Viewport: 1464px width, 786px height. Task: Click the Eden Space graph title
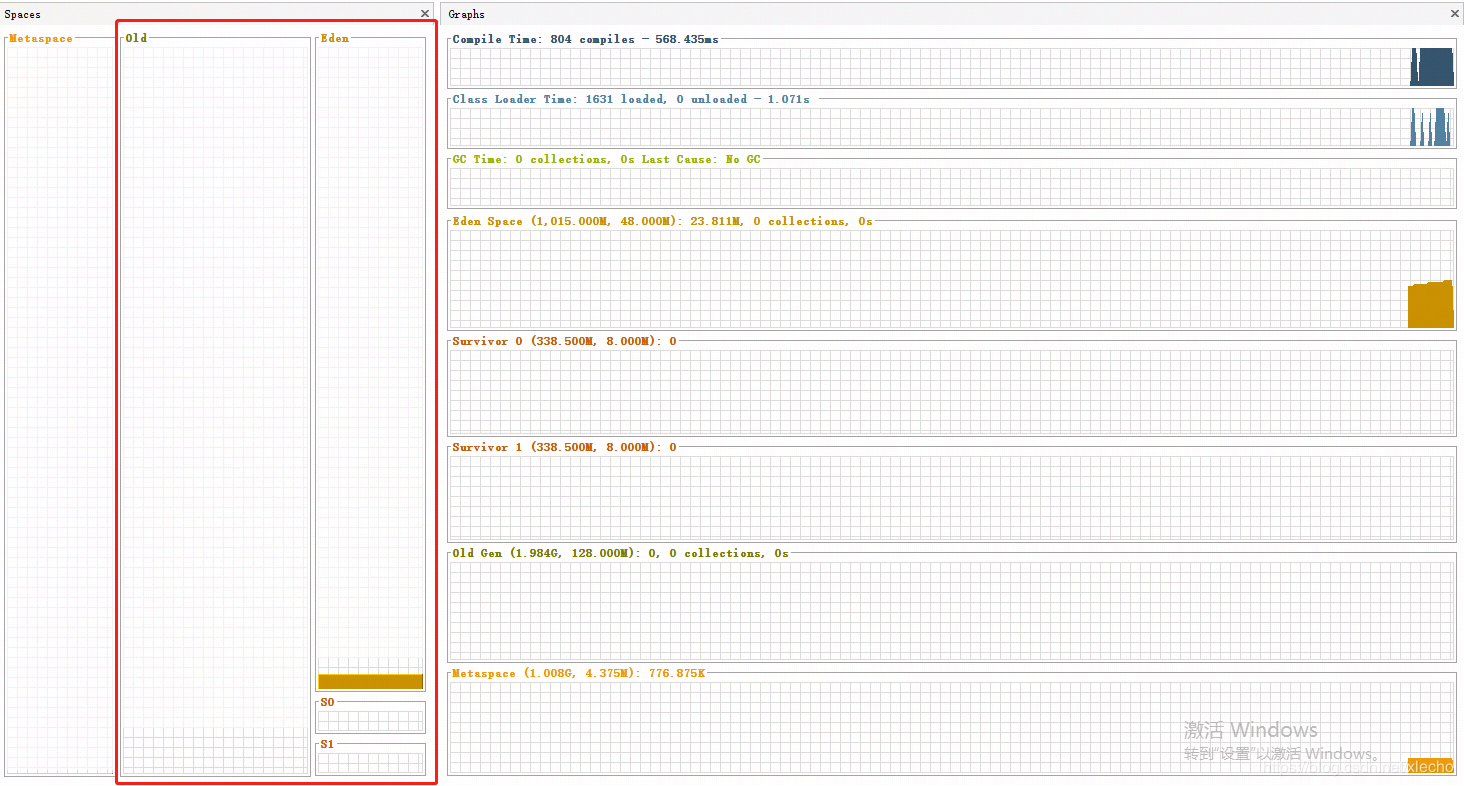[x=662, y=221]
